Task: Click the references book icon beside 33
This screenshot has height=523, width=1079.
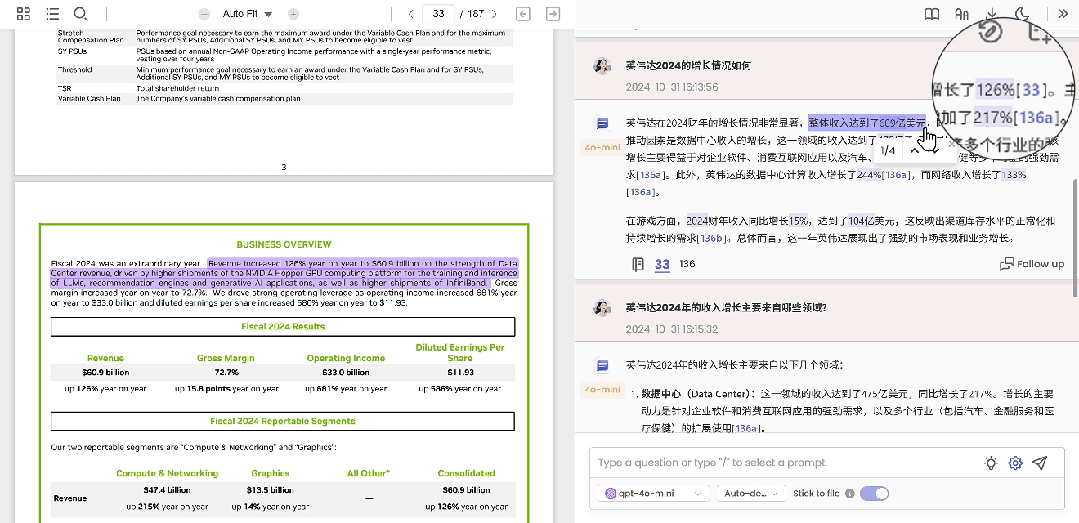Action: click(x=638, y=264)
